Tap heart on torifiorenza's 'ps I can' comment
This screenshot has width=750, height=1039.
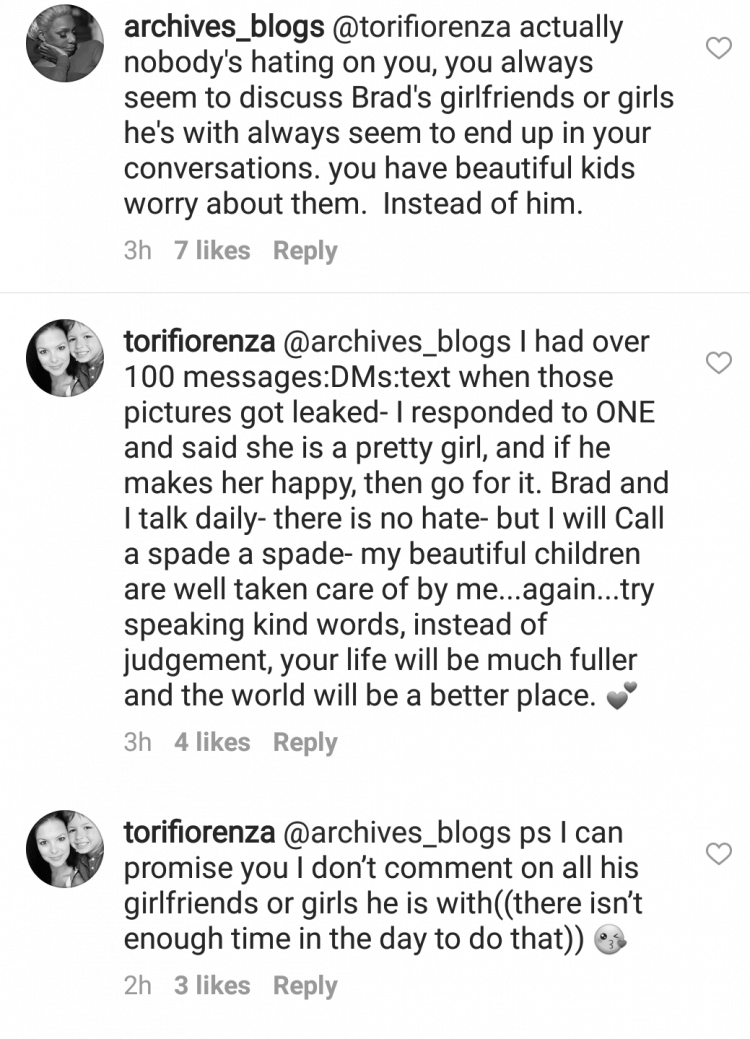(x=720, y=853)
